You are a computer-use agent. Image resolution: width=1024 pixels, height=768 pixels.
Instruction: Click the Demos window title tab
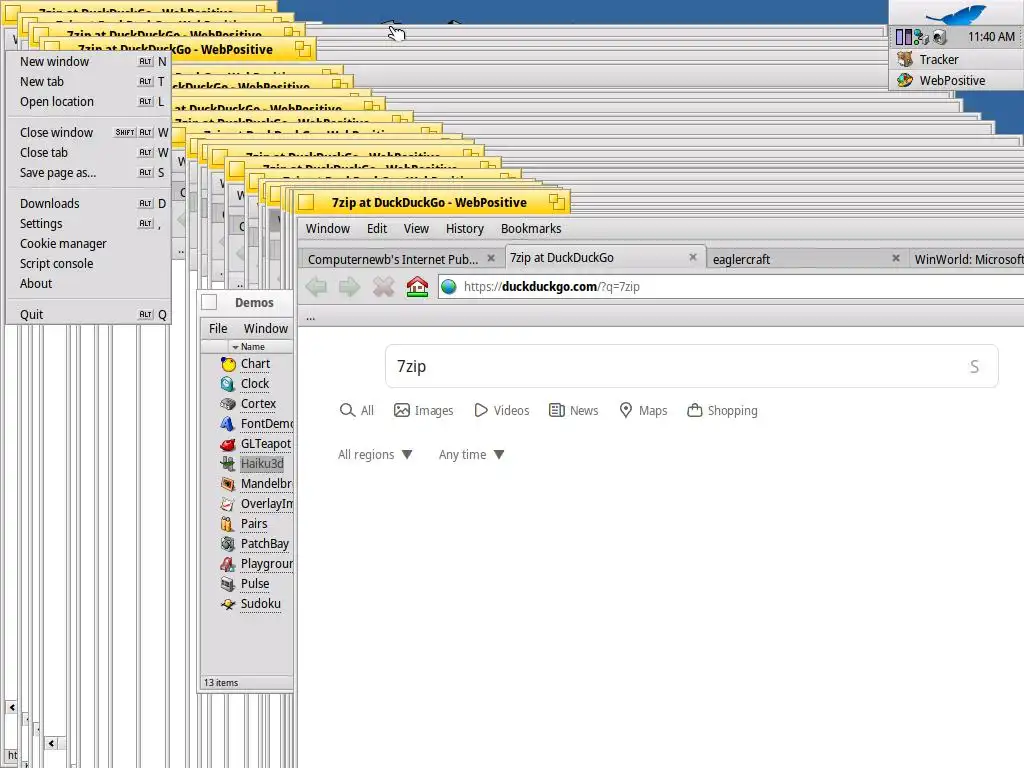(x=245, y=302)
